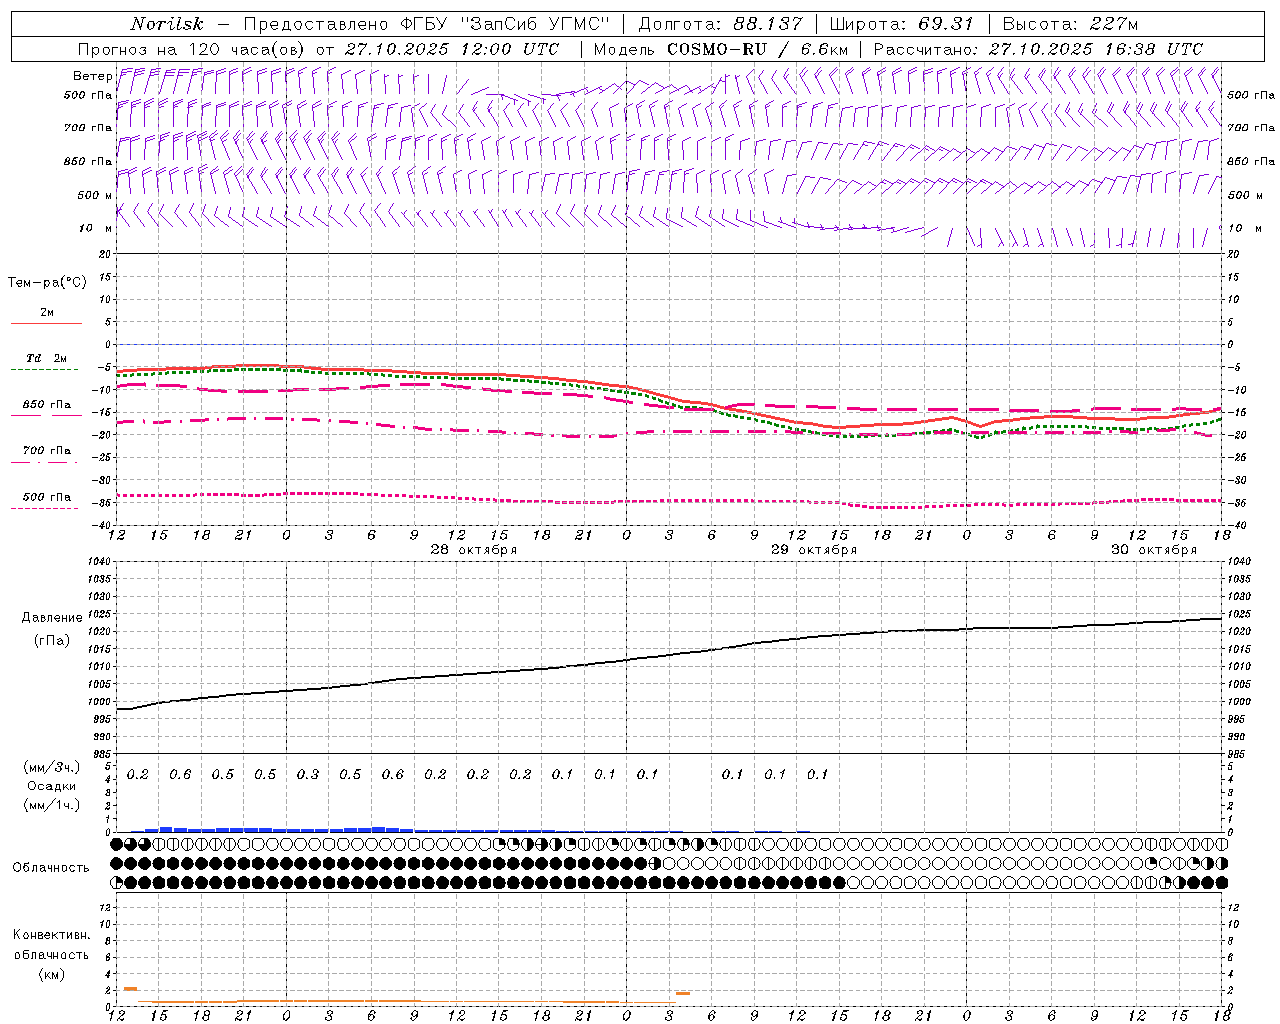Click the '(мм/3ч.)' precipitation unit label

52,767
